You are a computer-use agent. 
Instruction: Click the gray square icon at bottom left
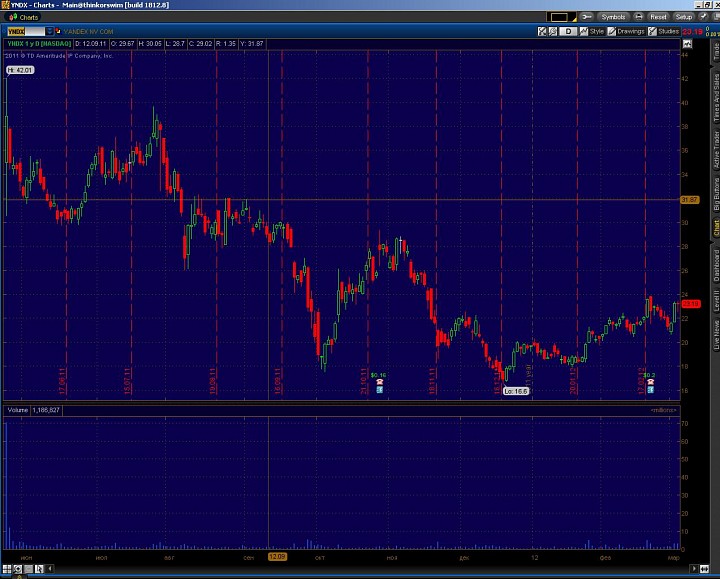pyautogui.click(x=28, y=569)
